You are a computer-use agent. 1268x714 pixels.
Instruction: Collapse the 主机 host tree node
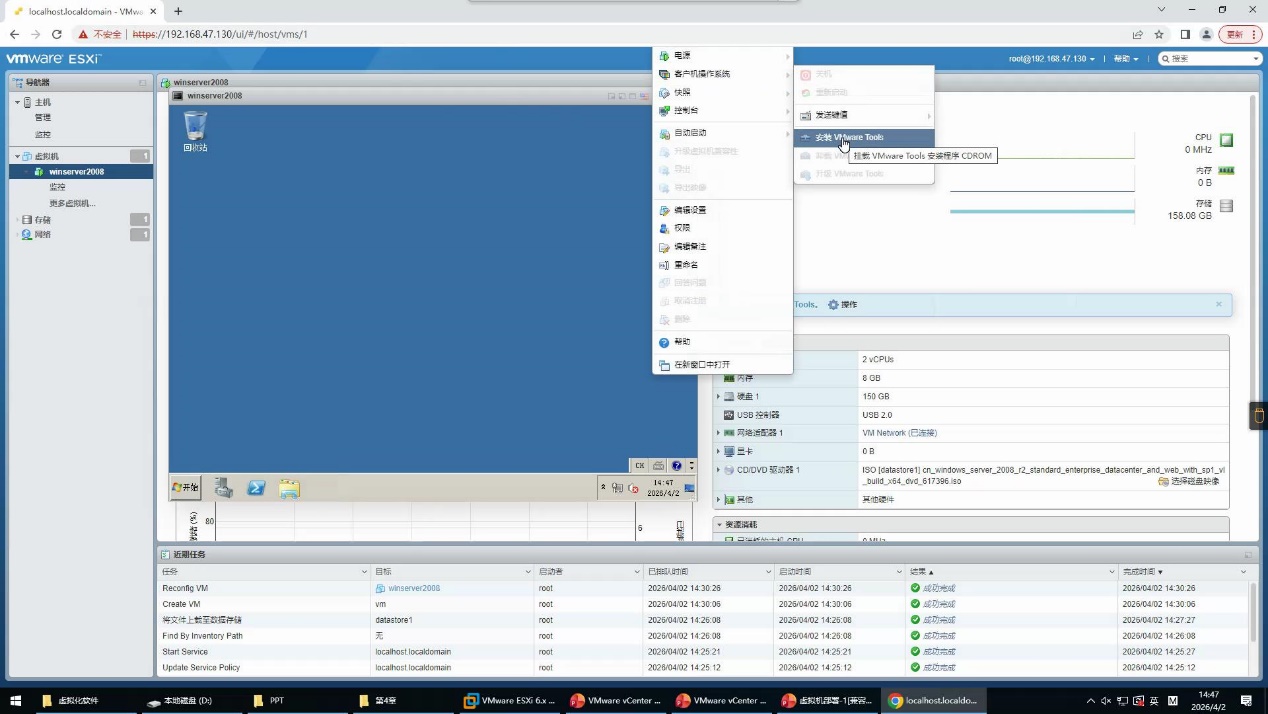(x=17, y=102)
